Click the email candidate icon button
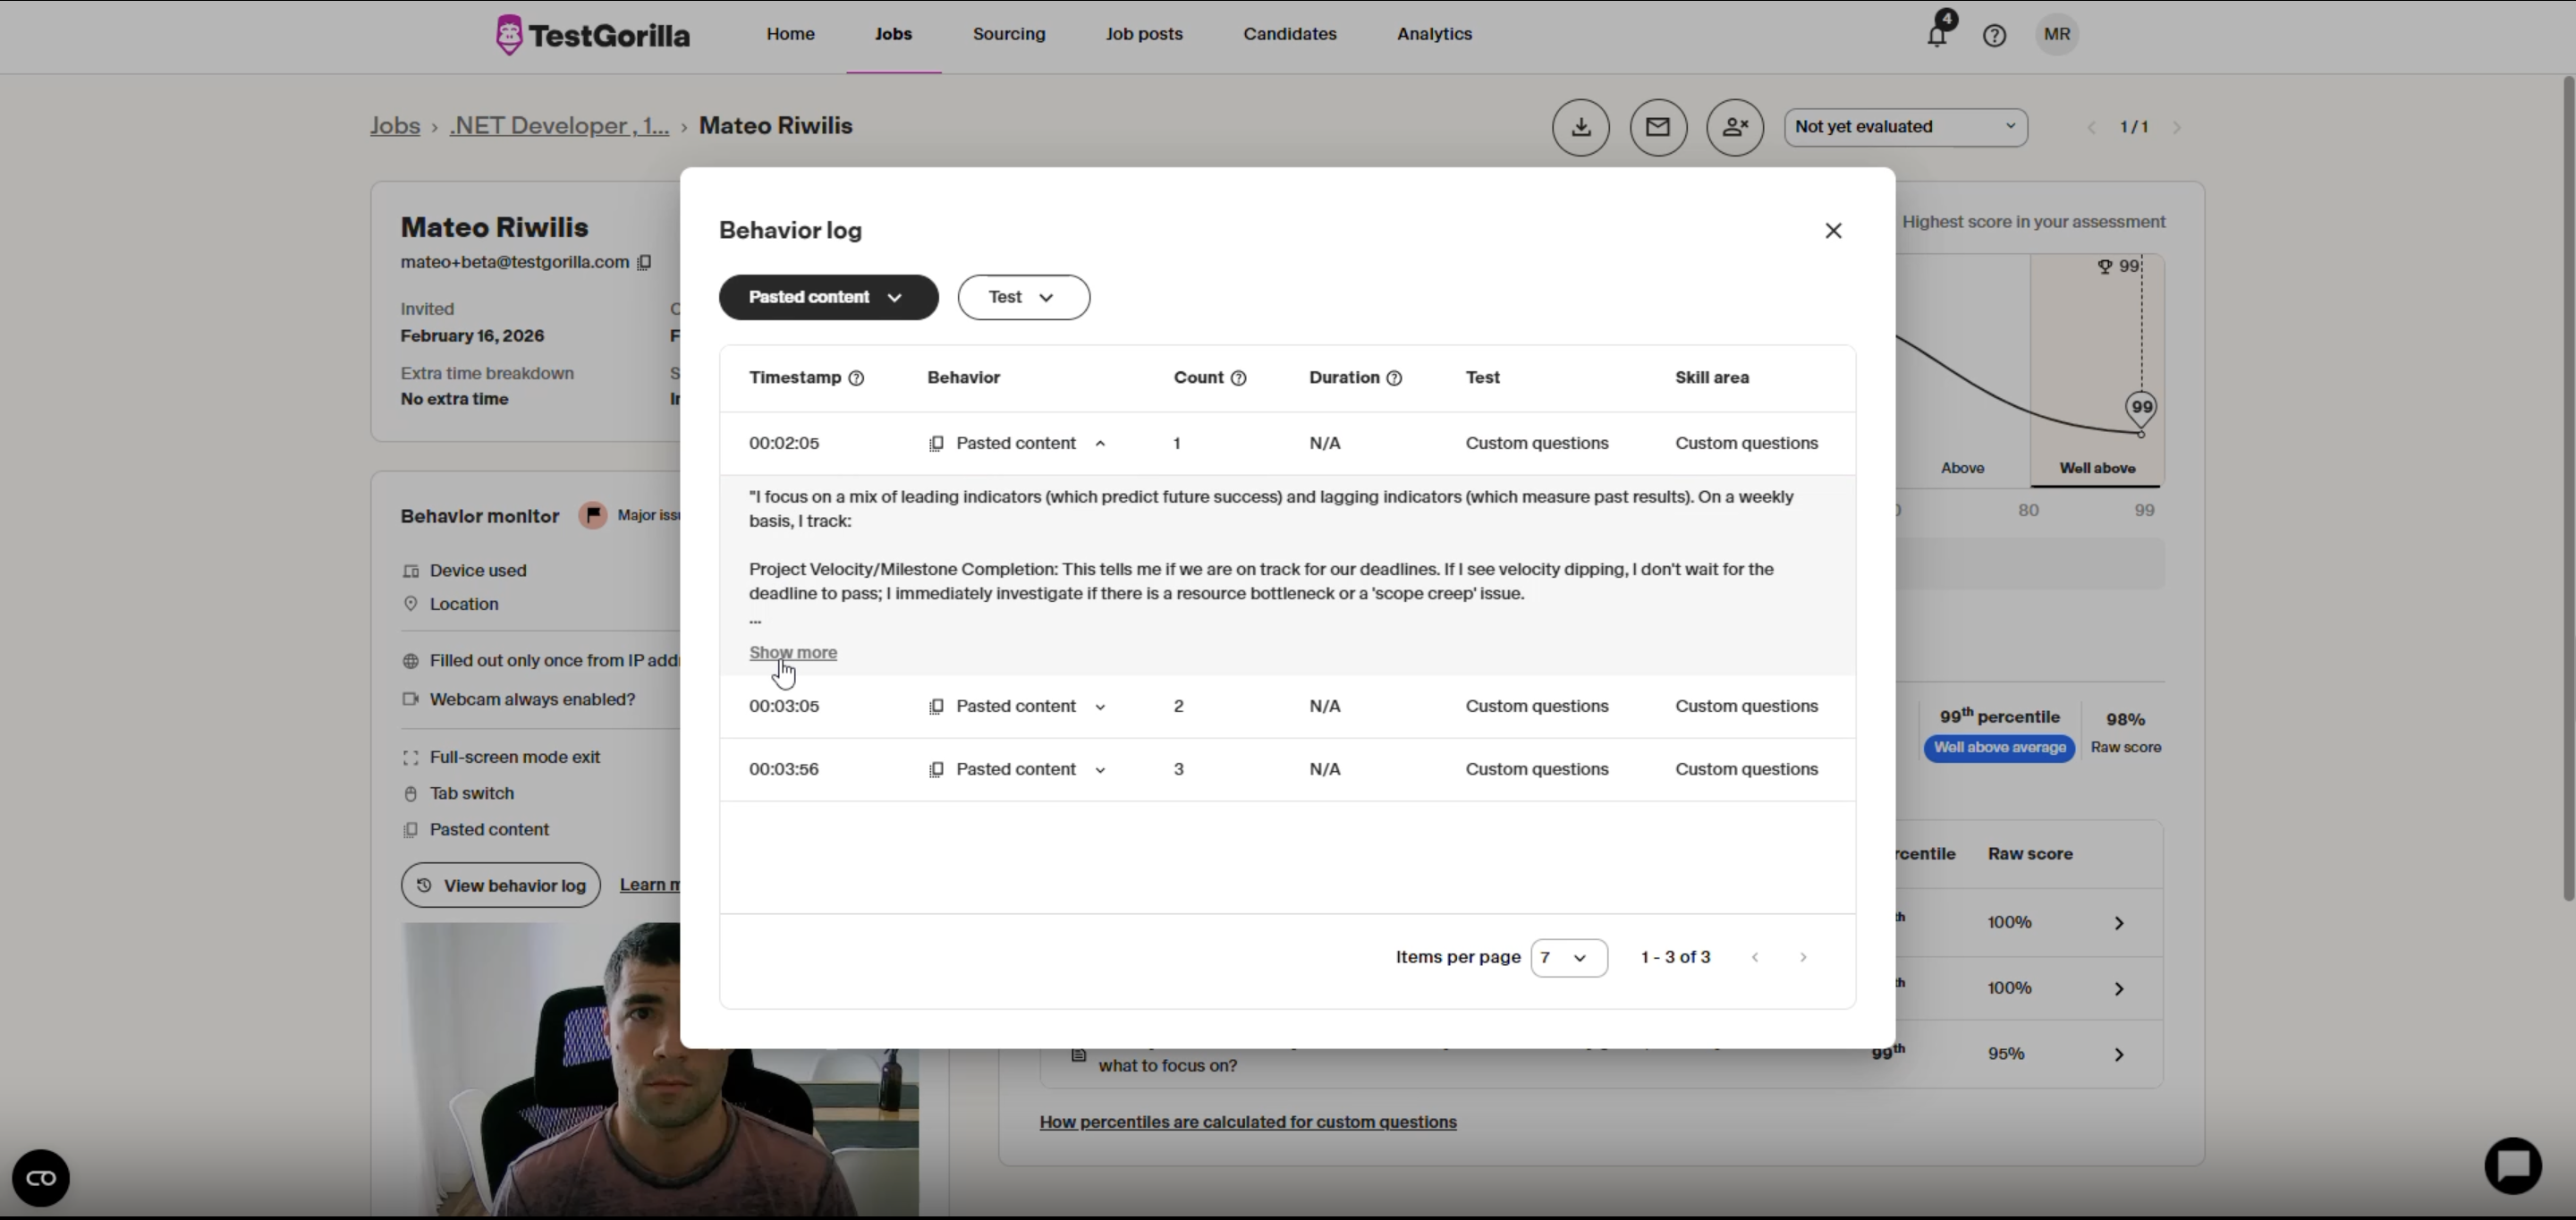2576x1220 pixels. click(1658, 127)
